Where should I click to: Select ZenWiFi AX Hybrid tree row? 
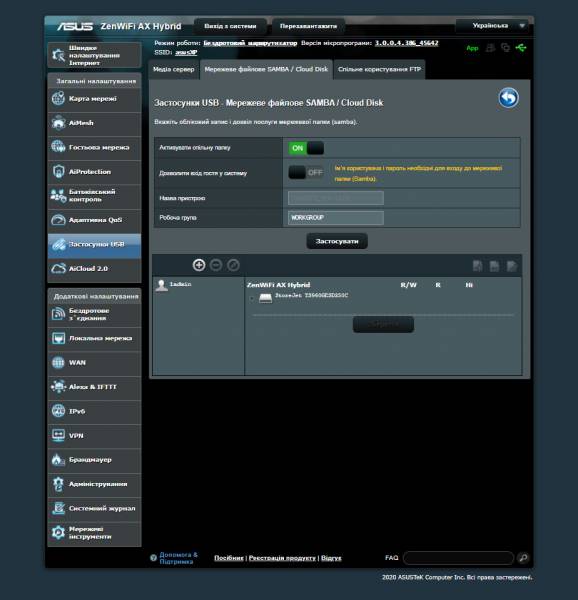click(x=278, y=285)
